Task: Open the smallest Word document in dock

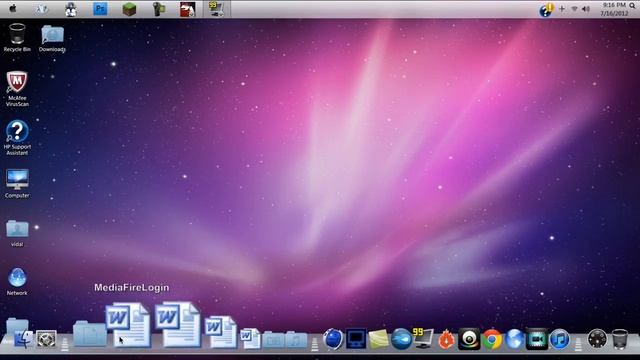Action: pos(250,338)
